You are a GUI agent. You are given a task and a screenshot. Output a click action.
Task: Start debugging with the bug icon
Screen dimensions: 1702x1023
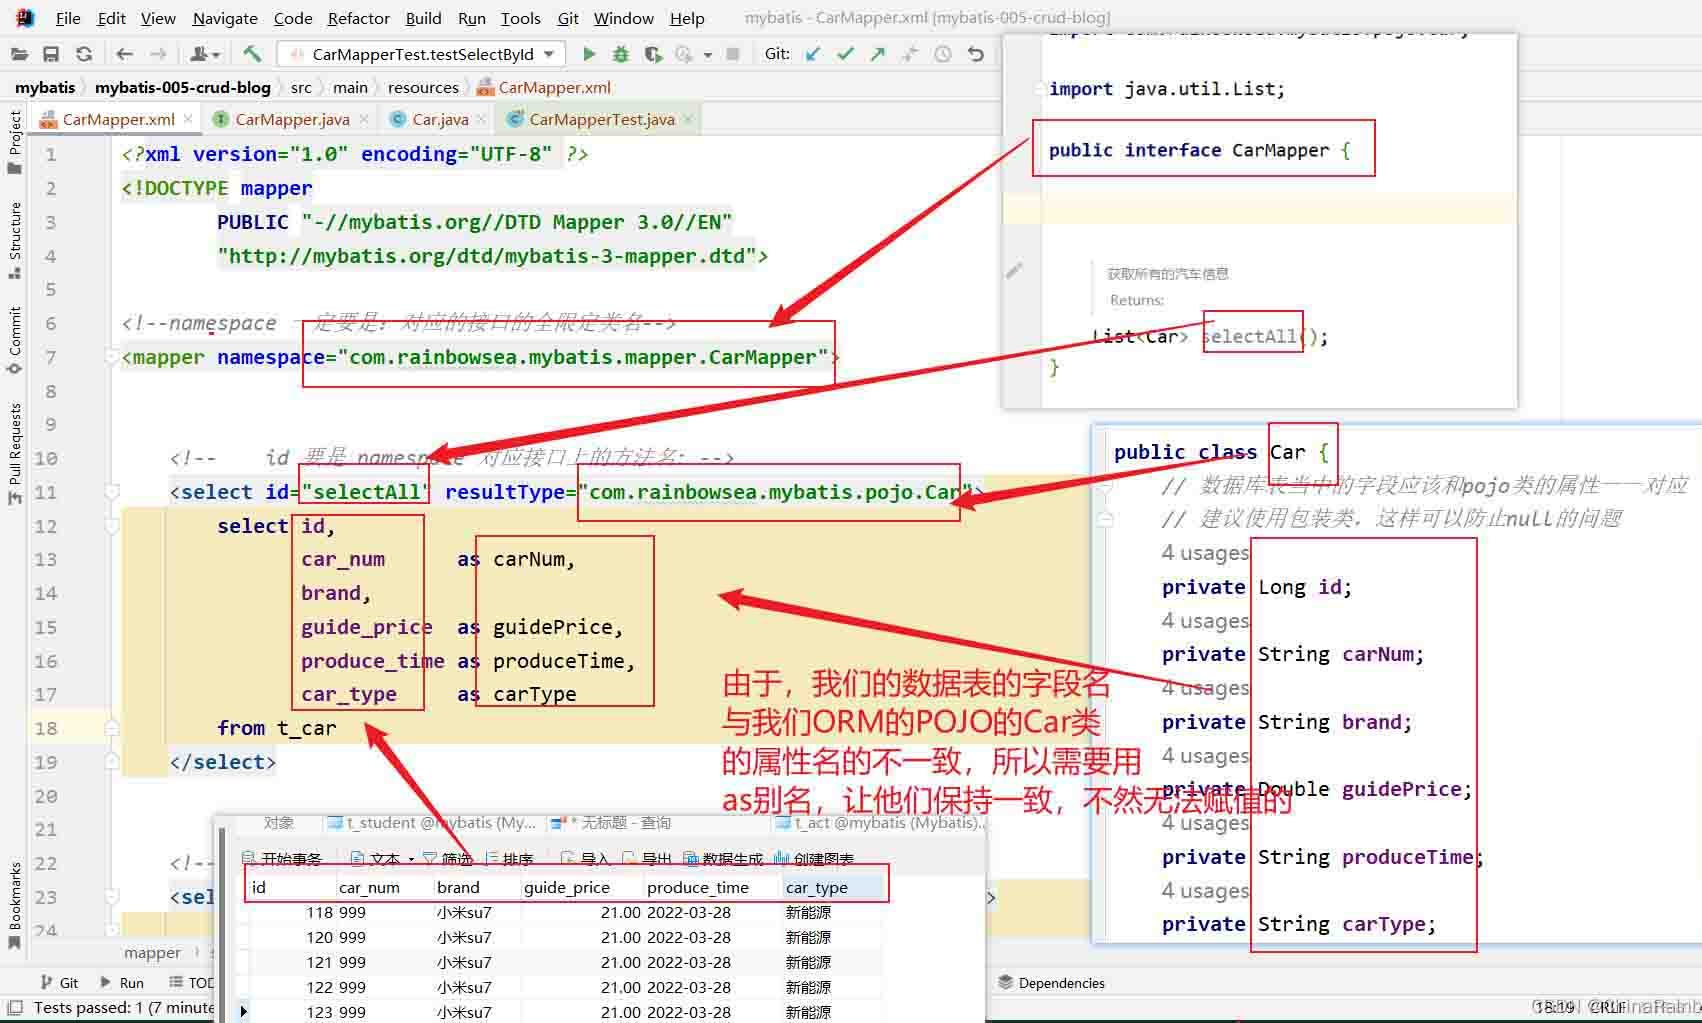click(621, 54)
